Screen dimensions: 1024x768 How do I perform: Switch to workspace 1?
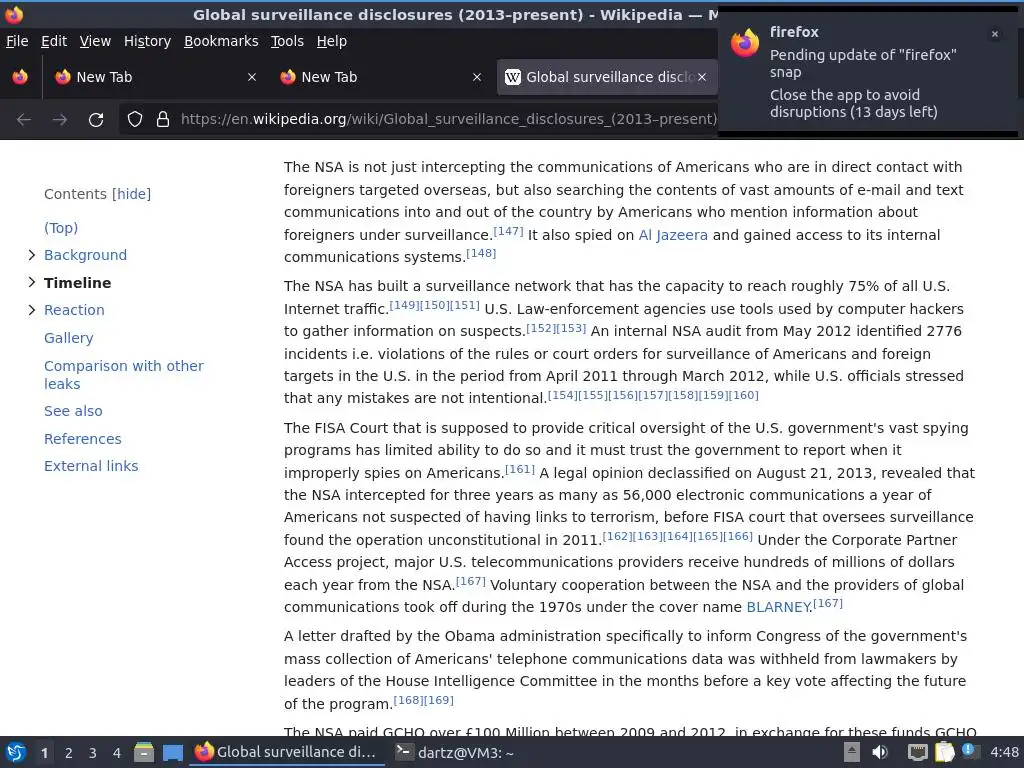pyautogui.click(x=44, y=753)
